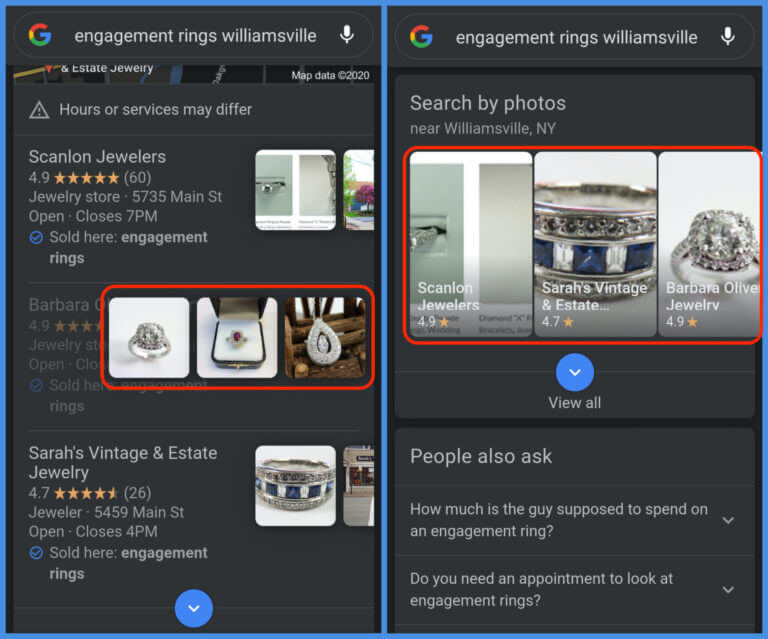768x639 pixels.
Task: Expand the appointment question chevron
Action: pyautogui.click(x=728, y=590)
